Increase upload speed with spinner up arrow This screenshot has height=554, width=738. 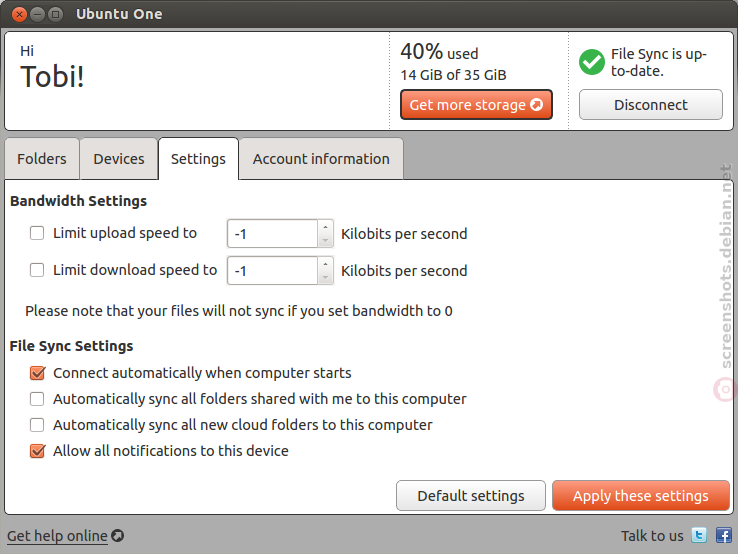pyautogui.click(x=325, y=227)
